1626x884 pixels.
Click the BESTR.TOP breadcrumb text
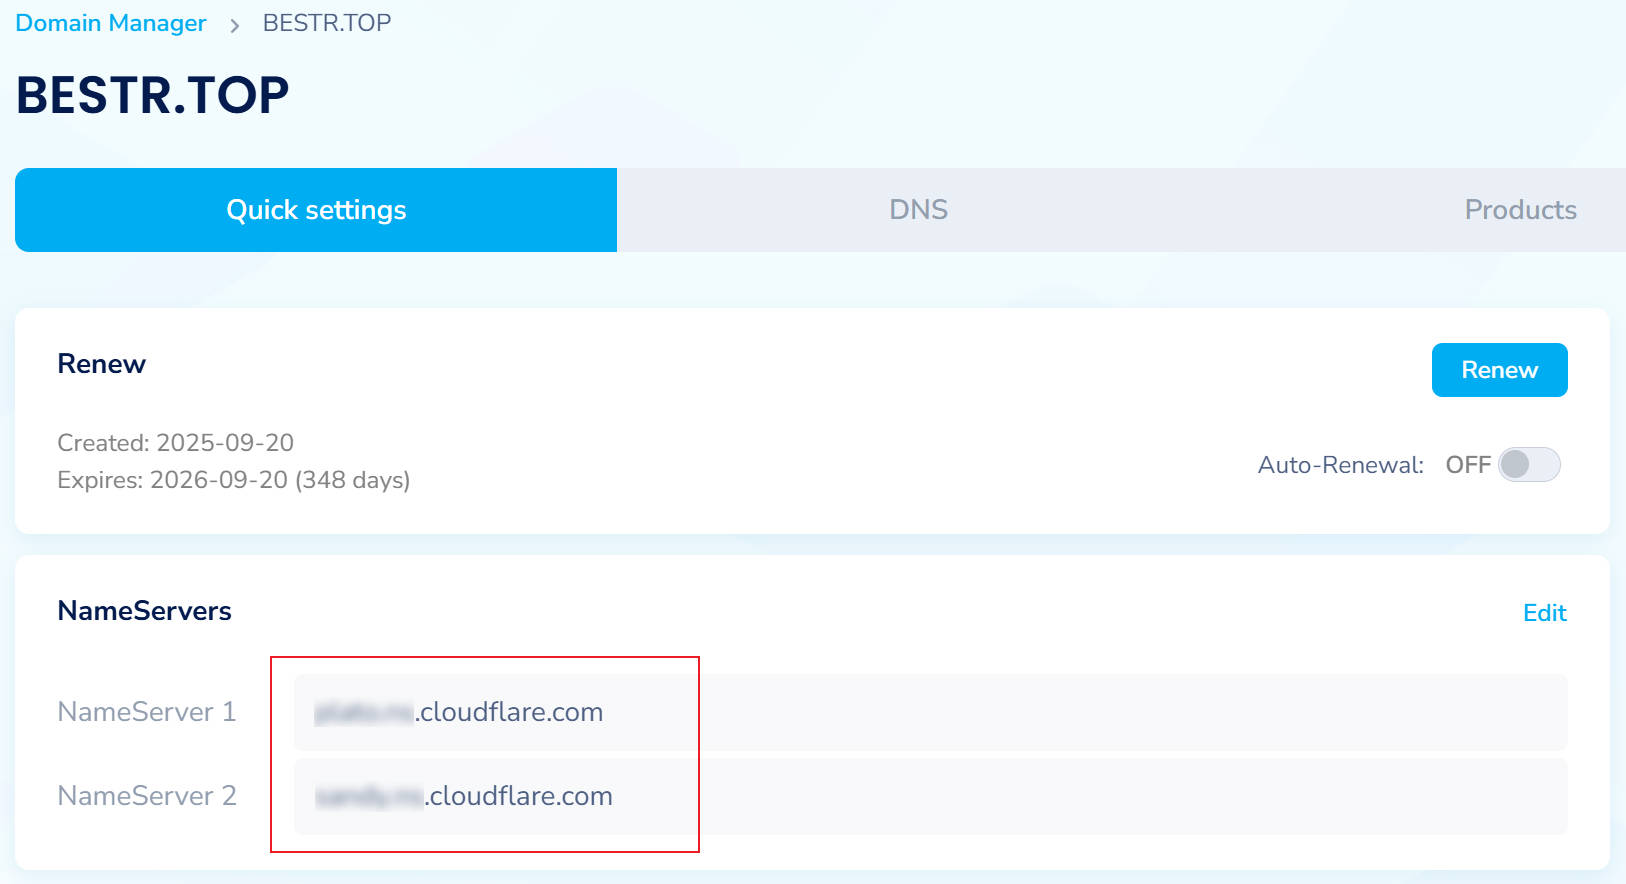pyautogui.click(x=326, y=23)
